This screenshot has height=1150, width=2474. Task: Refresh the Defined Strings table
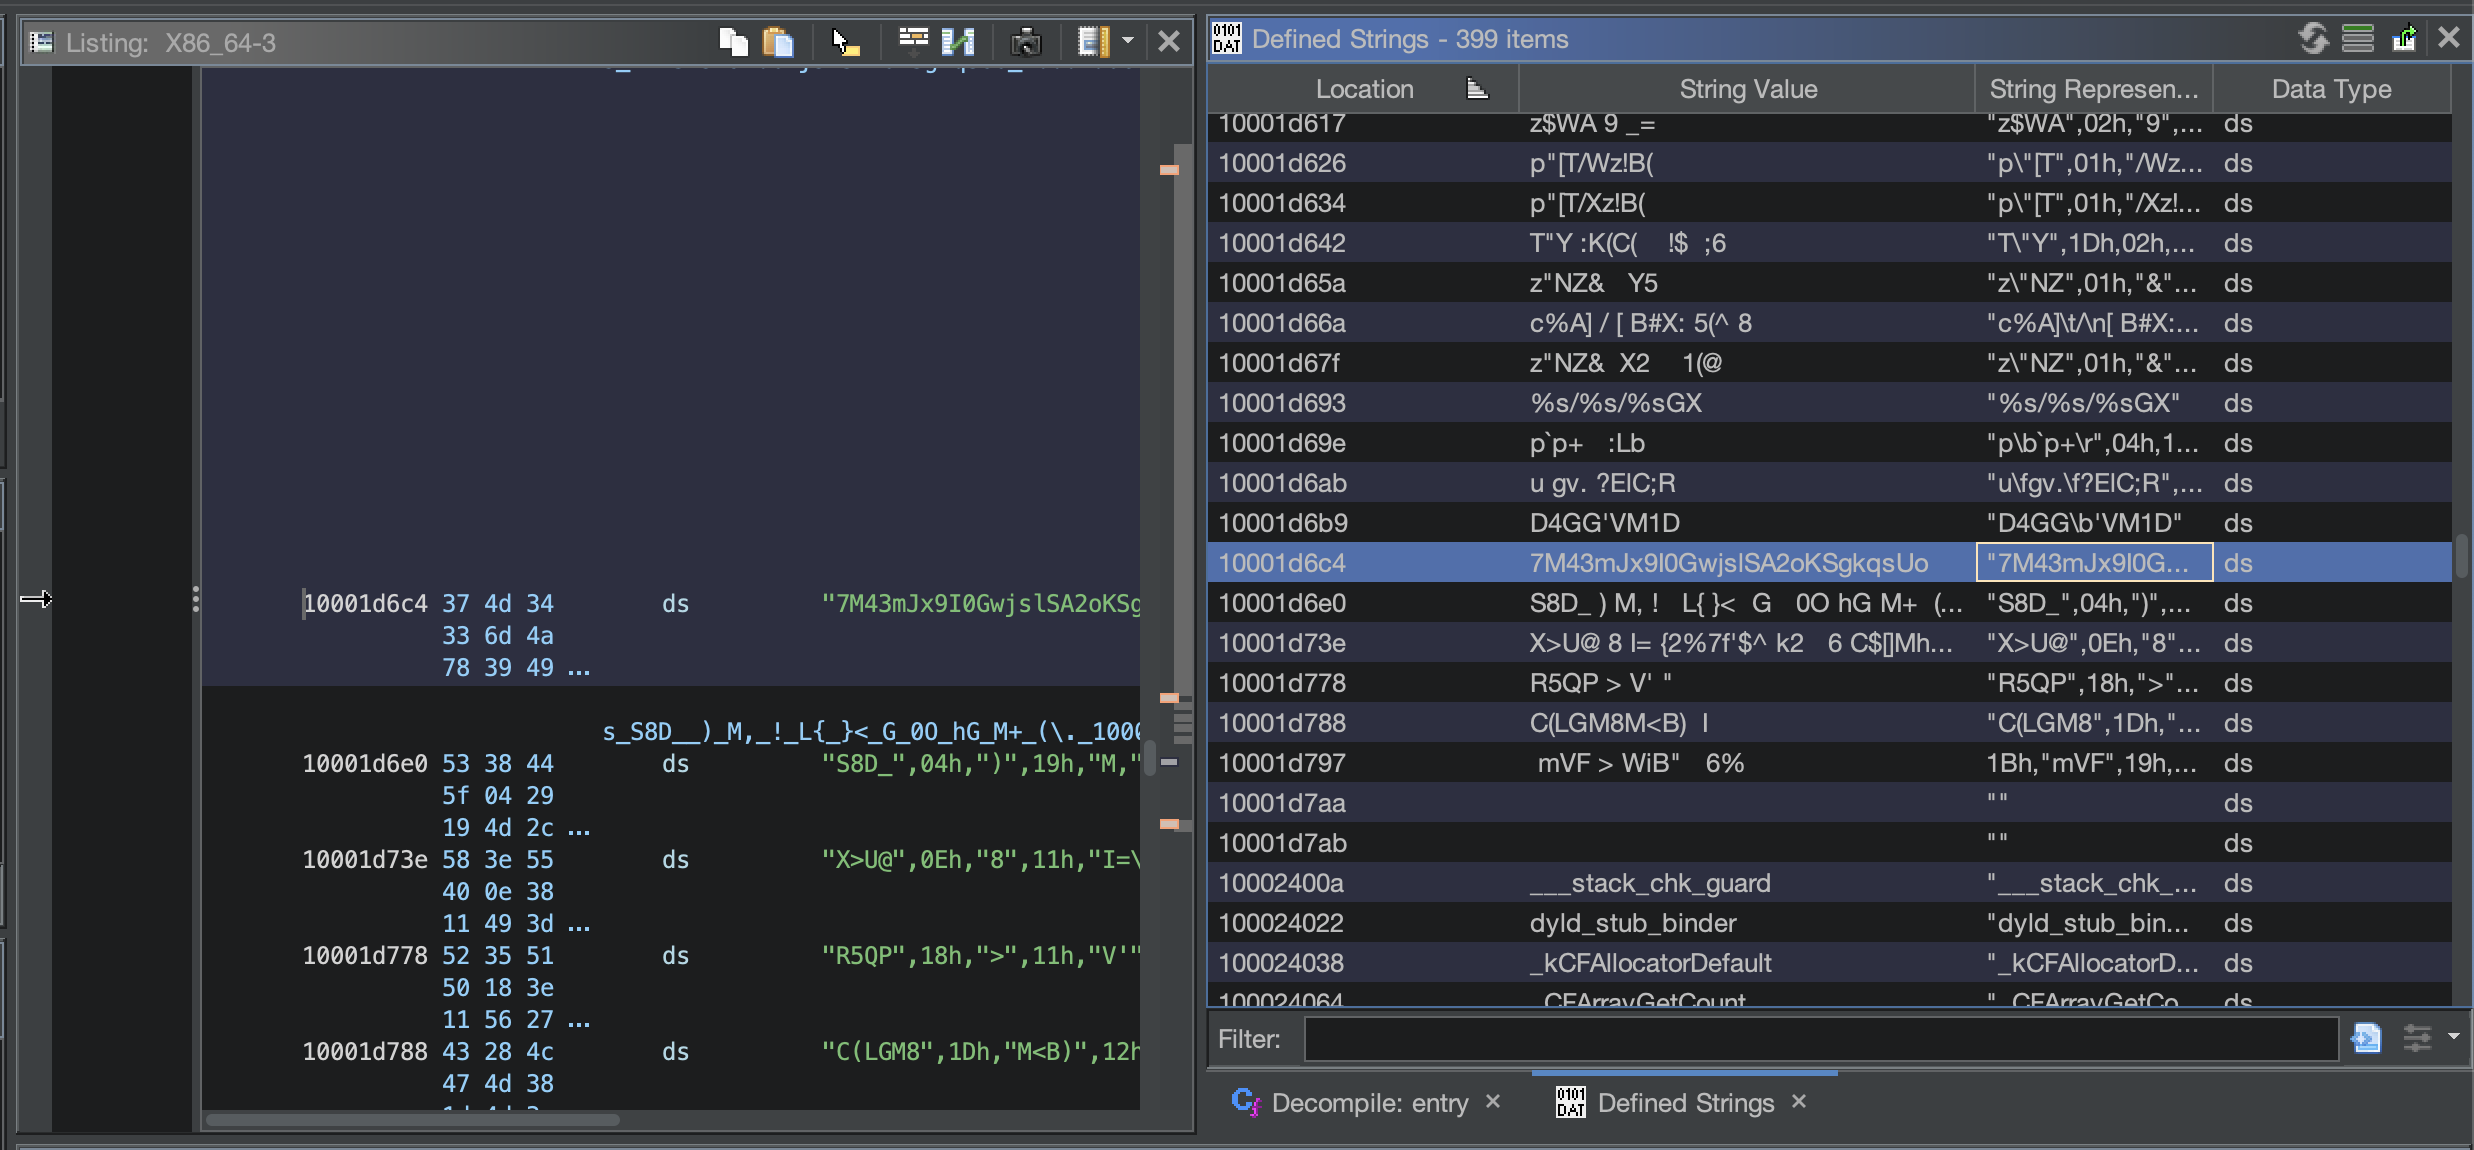click(x=2313, y=39)
